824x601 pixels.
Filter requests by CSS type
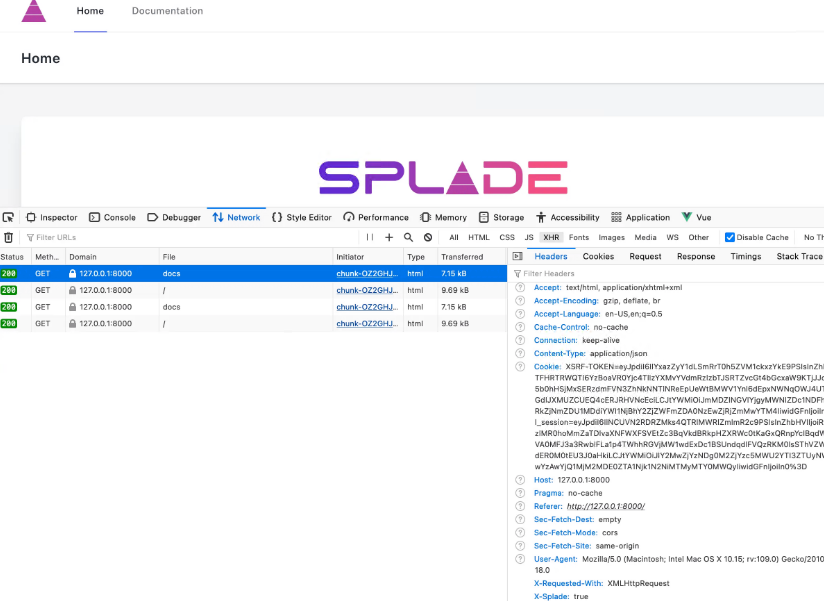click(507, 237)
